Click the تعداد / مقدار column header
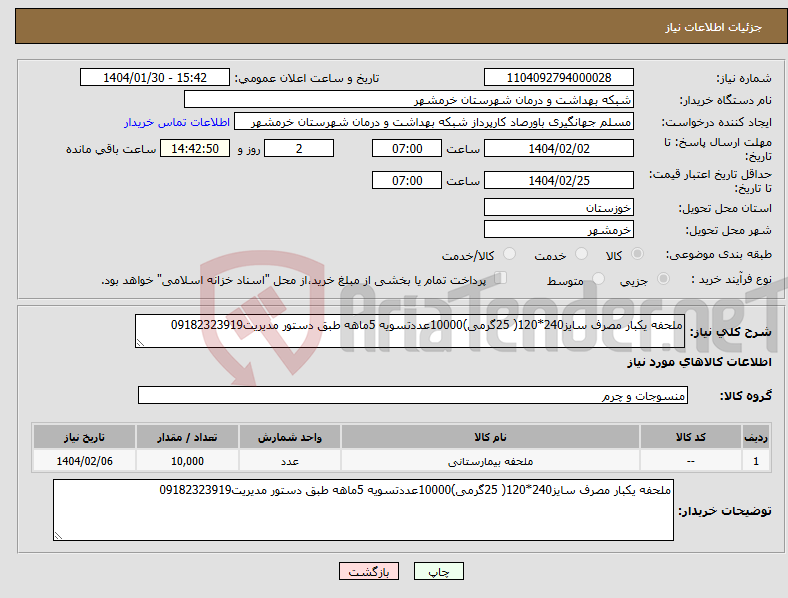Image resolution: width=788 pixels, height=598 pixels. [x=187, y=437]
